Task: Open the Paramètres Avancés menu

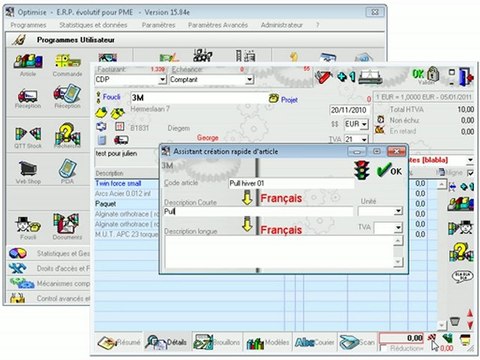Action: pyautogui.click(x=218, y=25)
